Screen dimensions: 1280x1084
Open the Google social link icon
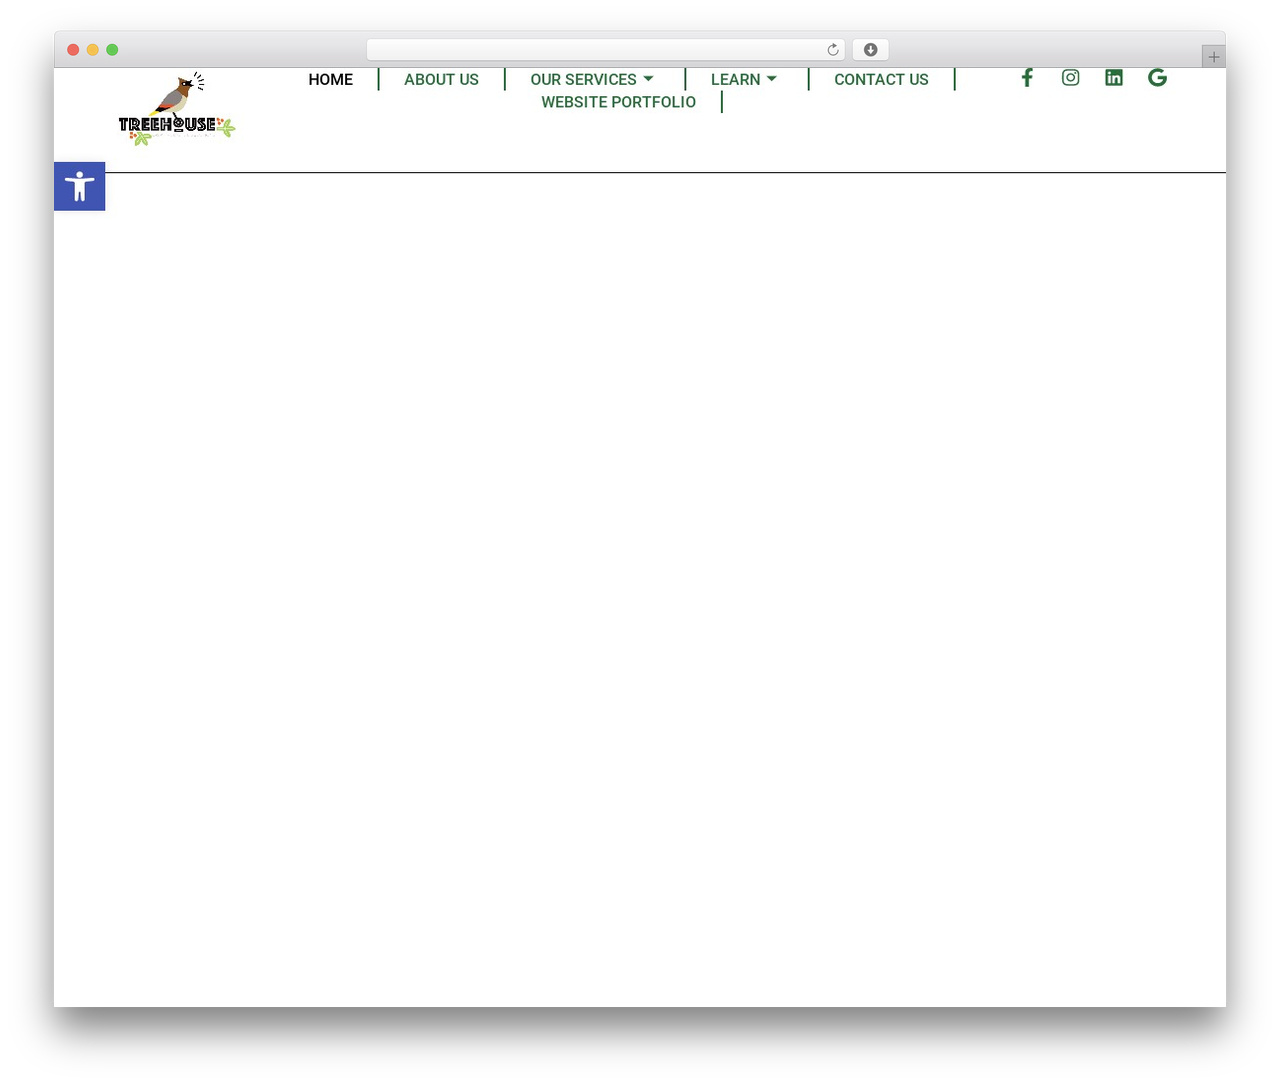(x=1157, y=78)
